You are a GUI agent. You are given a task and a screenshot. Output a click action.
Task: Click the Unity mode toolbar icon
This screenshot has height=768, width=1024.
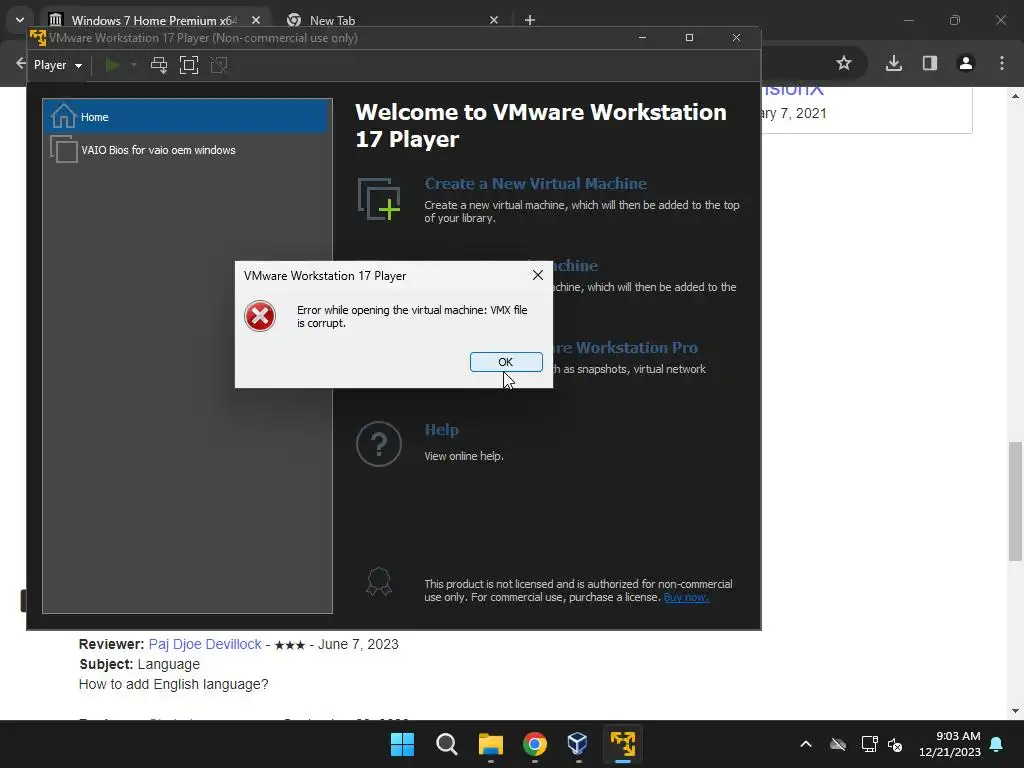(x=219, y=65)
